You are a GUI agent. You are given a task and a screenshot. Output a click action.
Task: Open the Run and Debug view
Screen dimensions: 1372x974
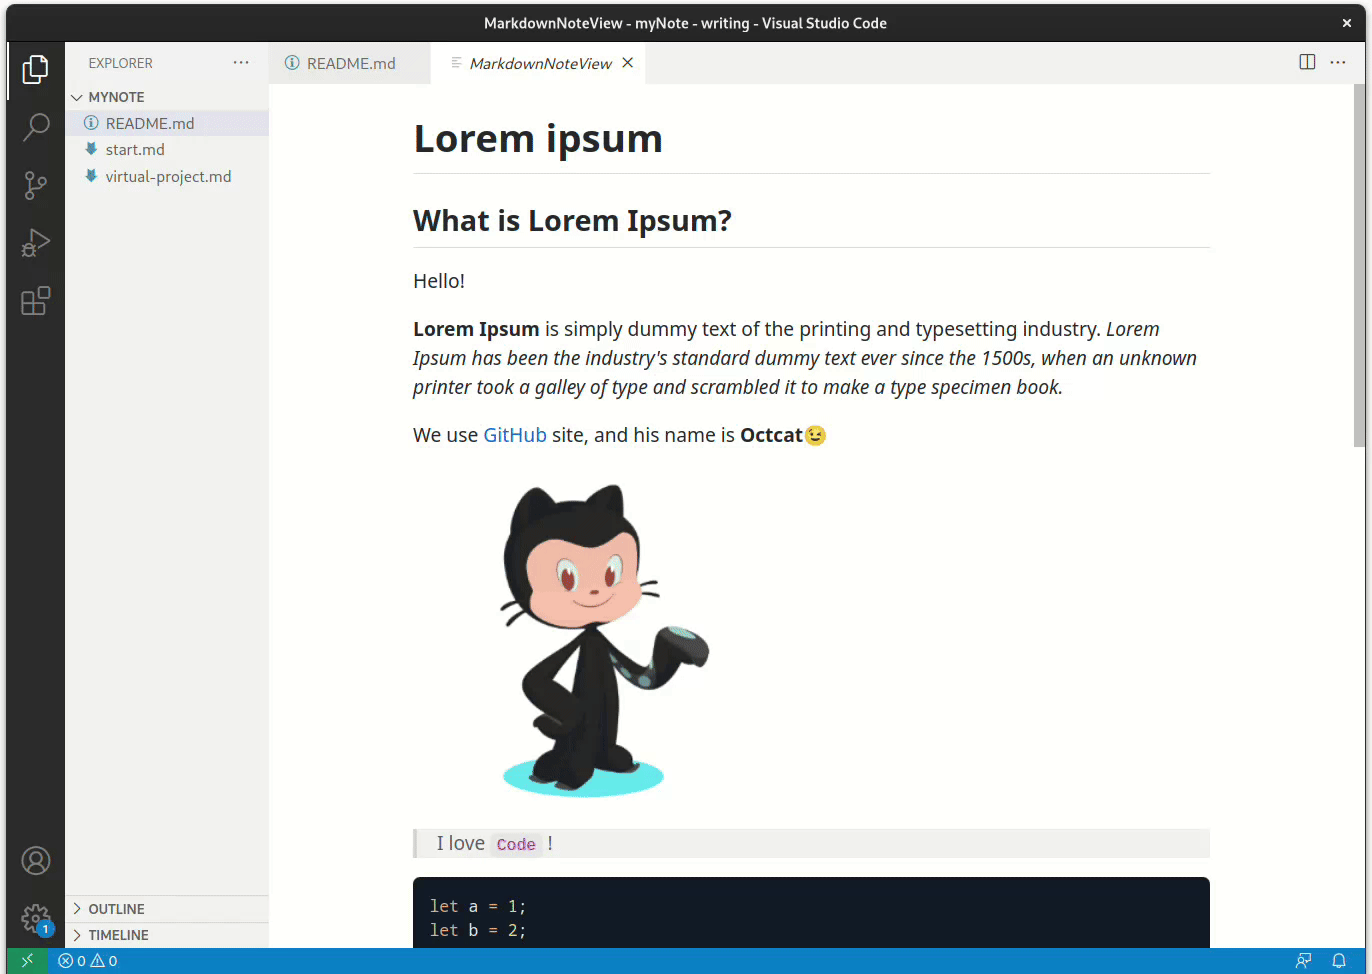(35, 243)
